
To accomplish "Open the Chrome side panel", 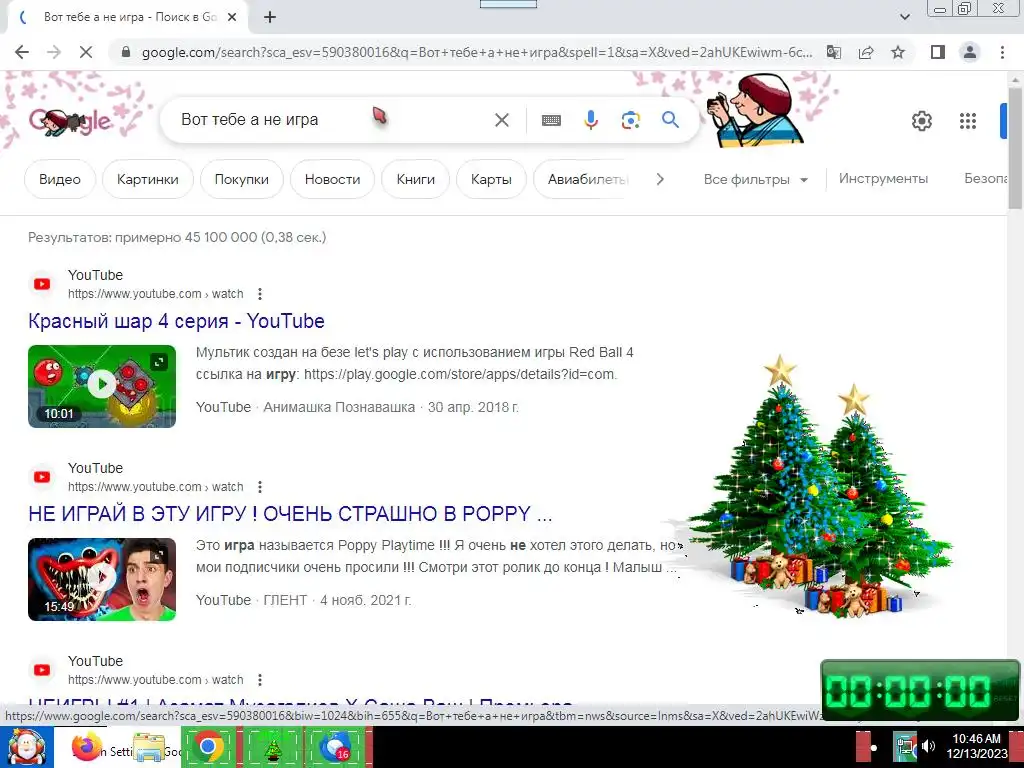I will 938,52.
